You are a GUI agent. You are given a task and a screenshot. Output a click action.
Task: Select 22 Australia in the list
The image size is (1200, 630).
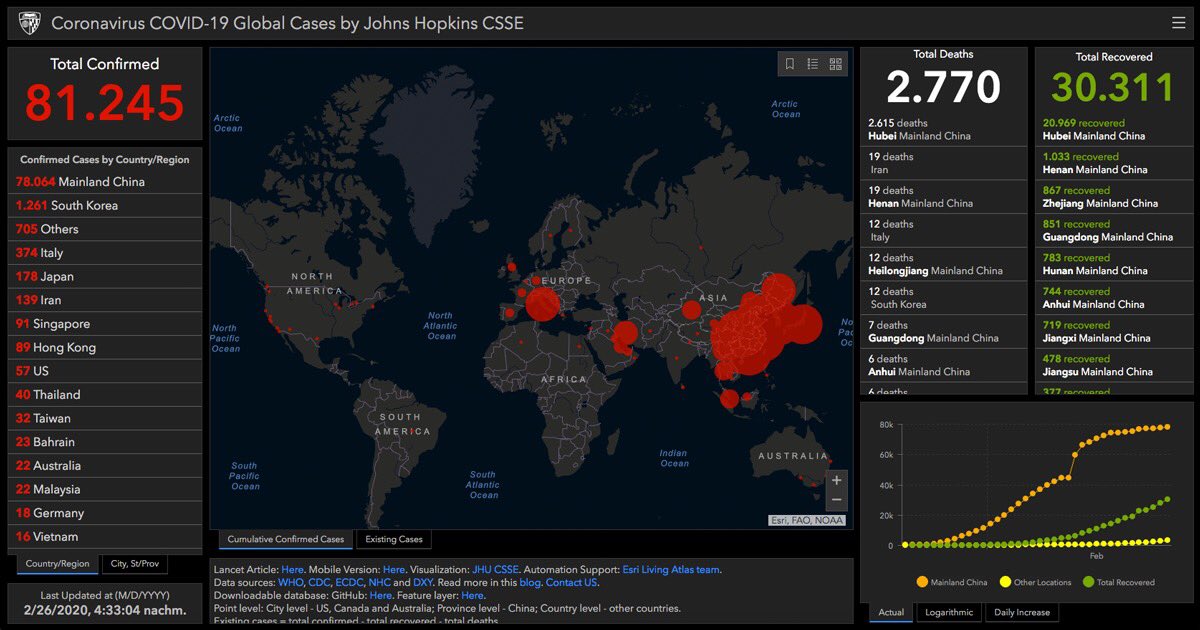coord(105,466)
